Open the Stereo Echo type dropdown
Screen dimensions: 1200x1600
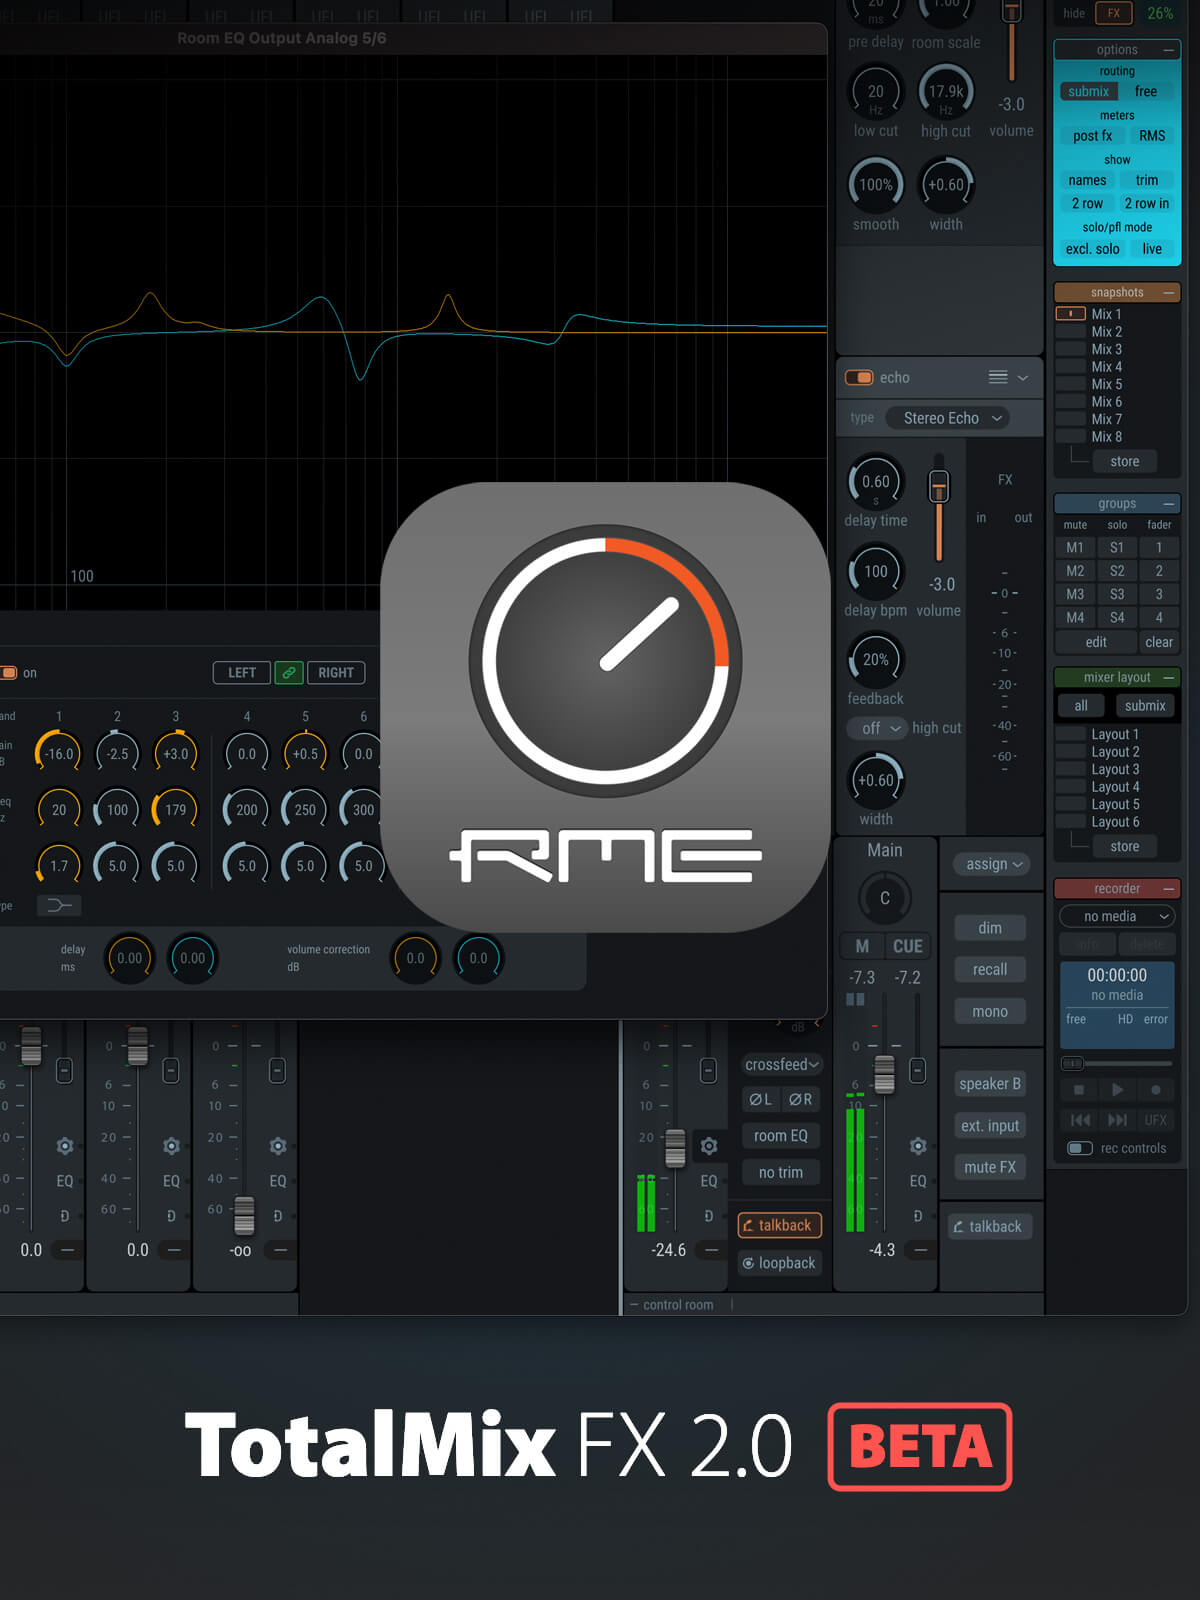pos(948,418)
